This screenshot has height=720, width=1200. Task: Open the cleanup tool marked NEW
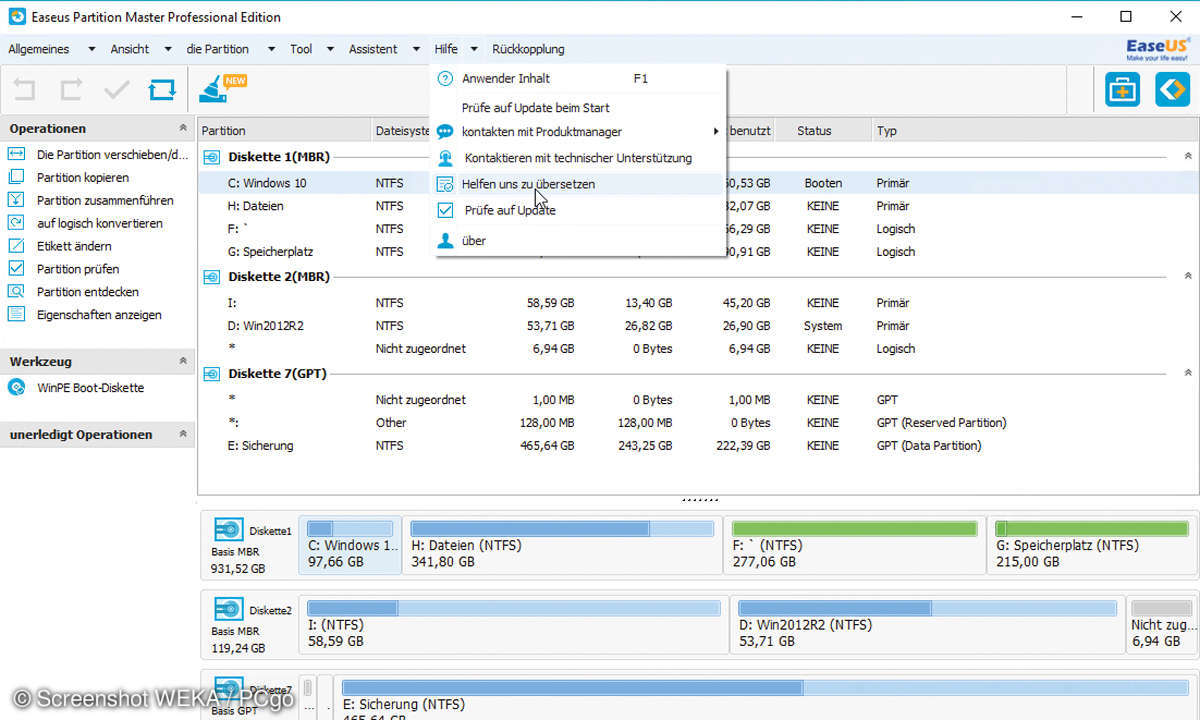[x=220, y=89]
